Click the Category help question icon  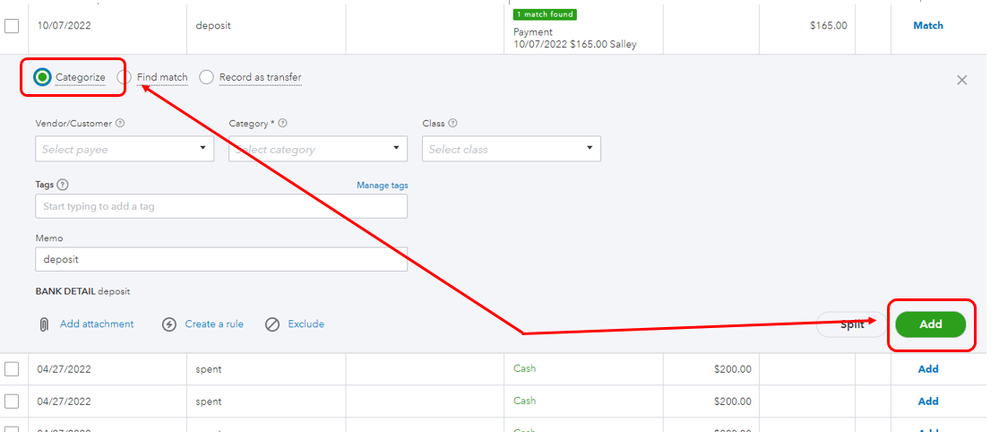(x=283, y=124)
